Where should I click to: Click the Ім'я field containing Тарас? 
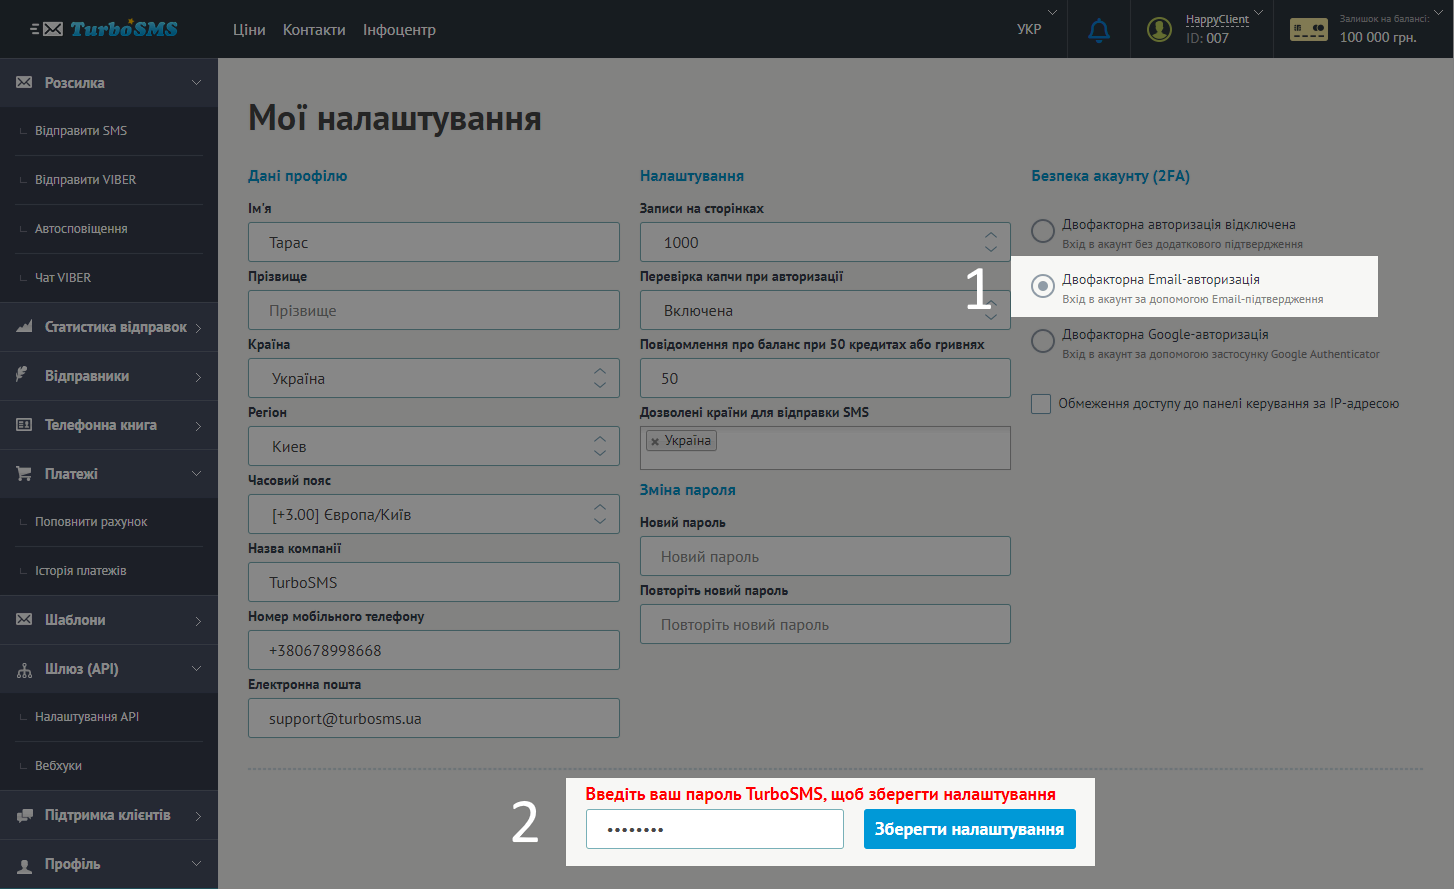click(x=434, y=242)
